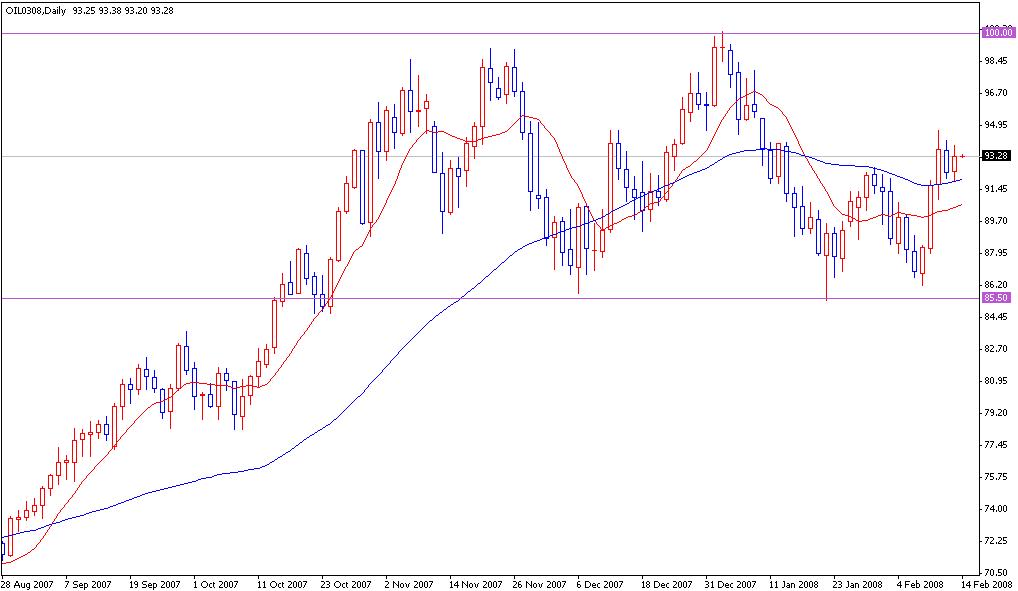
Task: Click the 70.50 price axis label
Action: (x=997, y=572)
